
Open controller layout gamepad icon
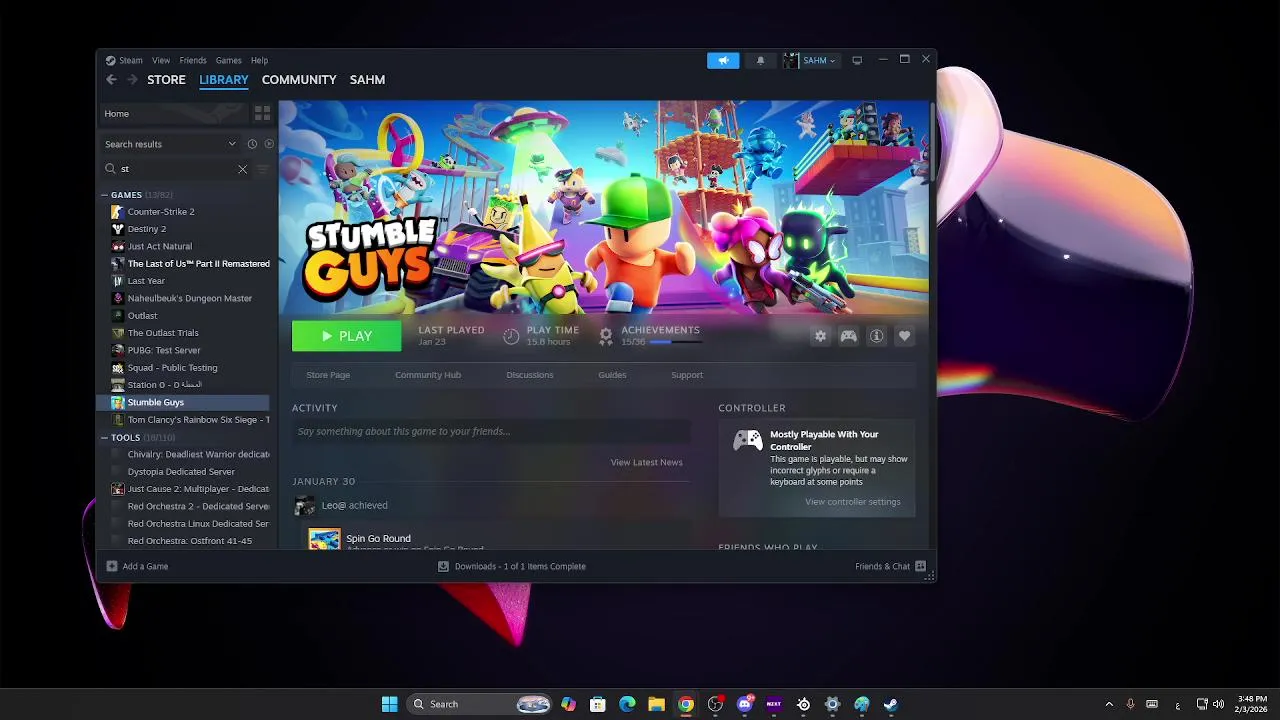click(848, 336)
